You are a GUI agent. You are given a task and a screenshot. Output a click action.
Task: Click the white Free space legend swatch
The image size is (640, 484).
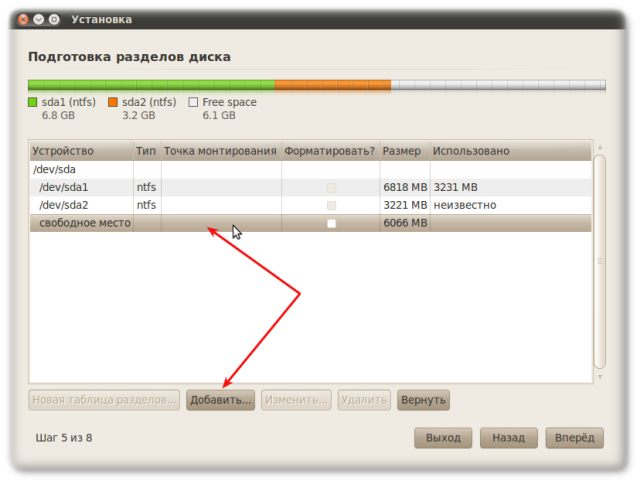pyautogui.click(x=194, y=102)
